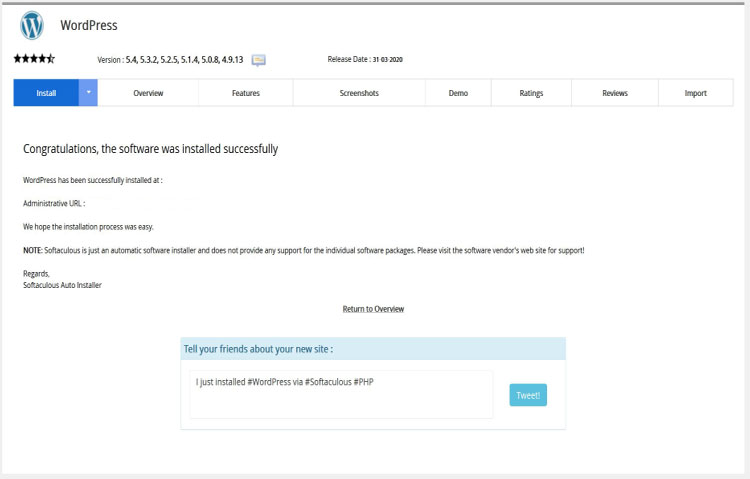This screenshot has width=750, height=479.
Task: Click the Softaculous Auto Installer signature text
Action: click(x=62, y=285)
